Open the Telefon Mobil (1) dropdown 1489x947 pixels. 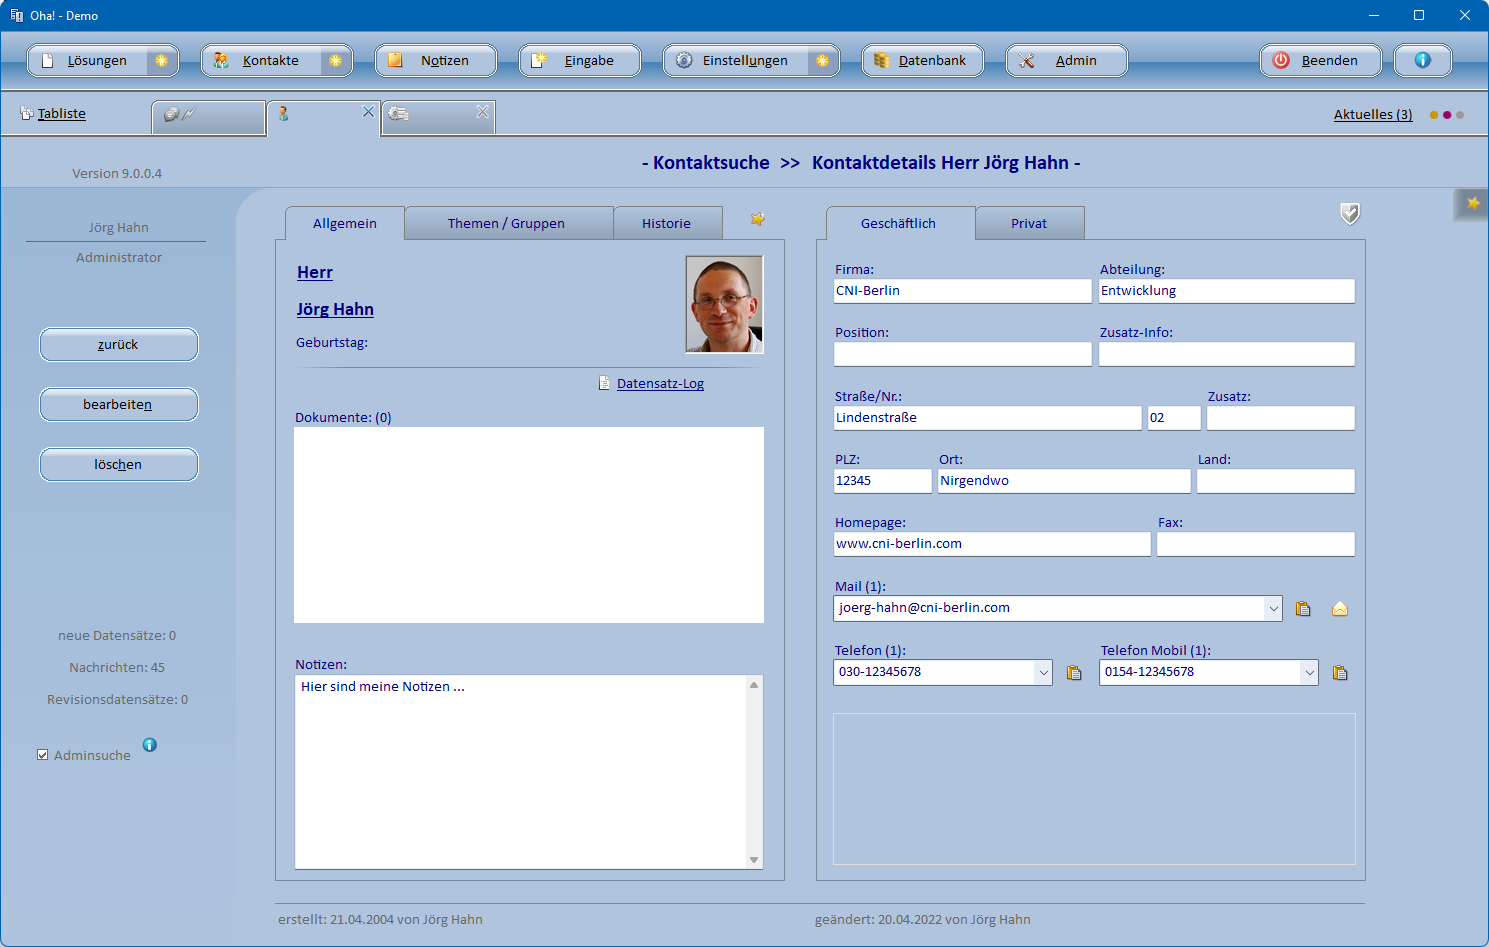click(1309, 672)
